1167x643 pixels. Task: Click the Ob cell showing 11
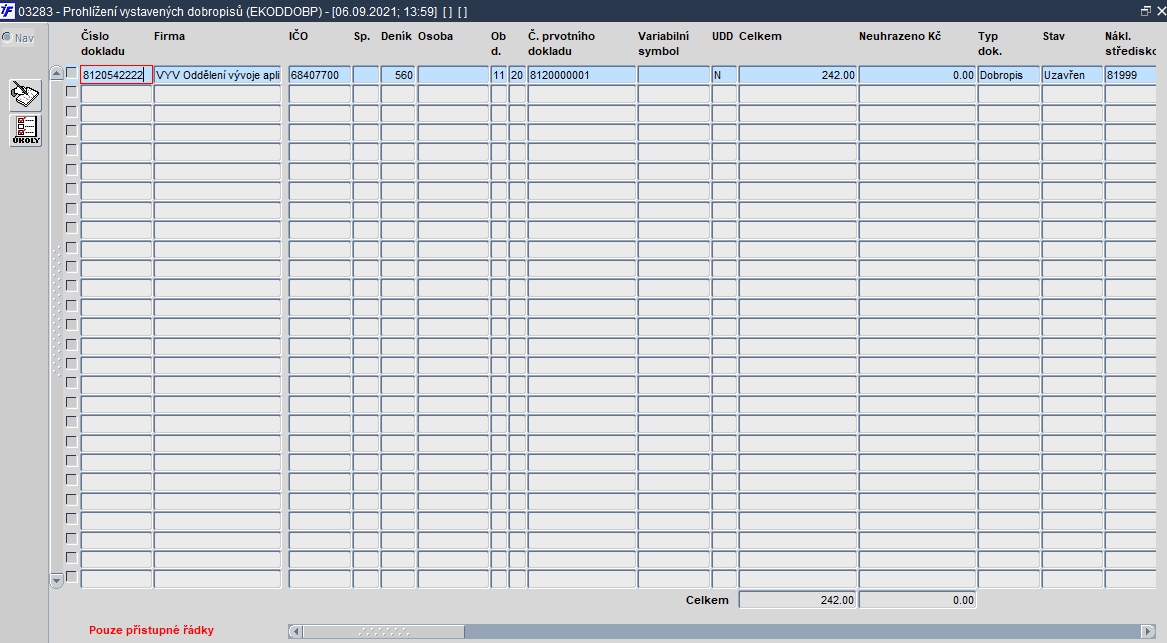pos(499,74)
